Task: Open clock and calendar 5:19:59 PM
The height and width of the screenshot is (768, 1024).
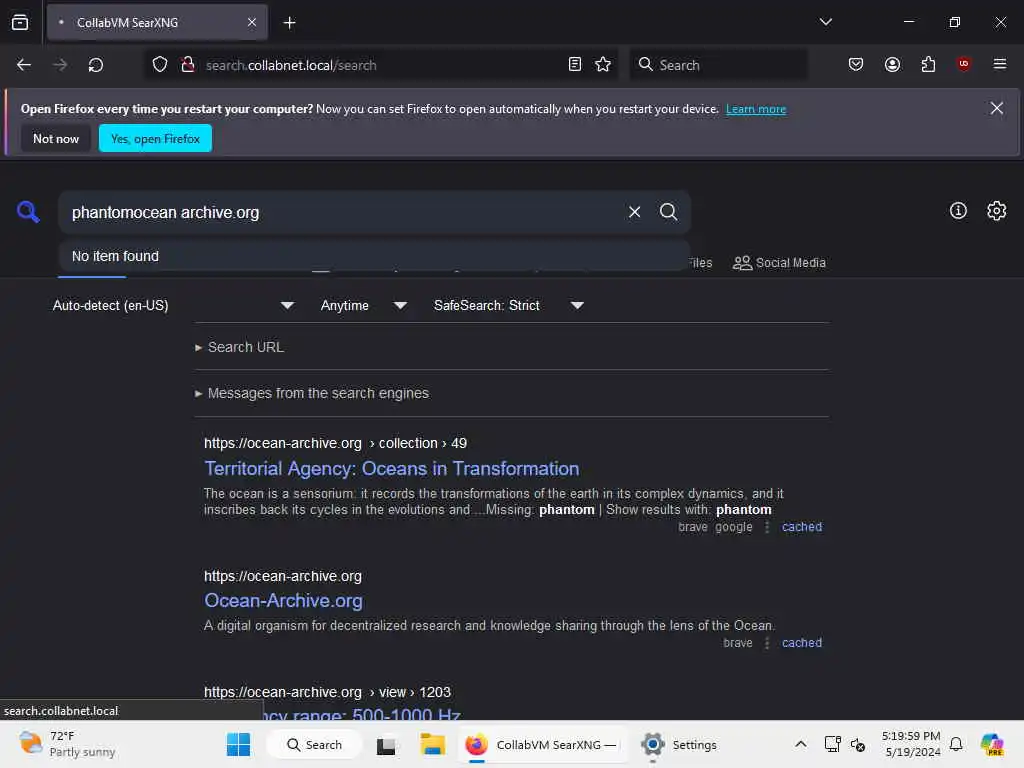Action: (x=912, y=744)
